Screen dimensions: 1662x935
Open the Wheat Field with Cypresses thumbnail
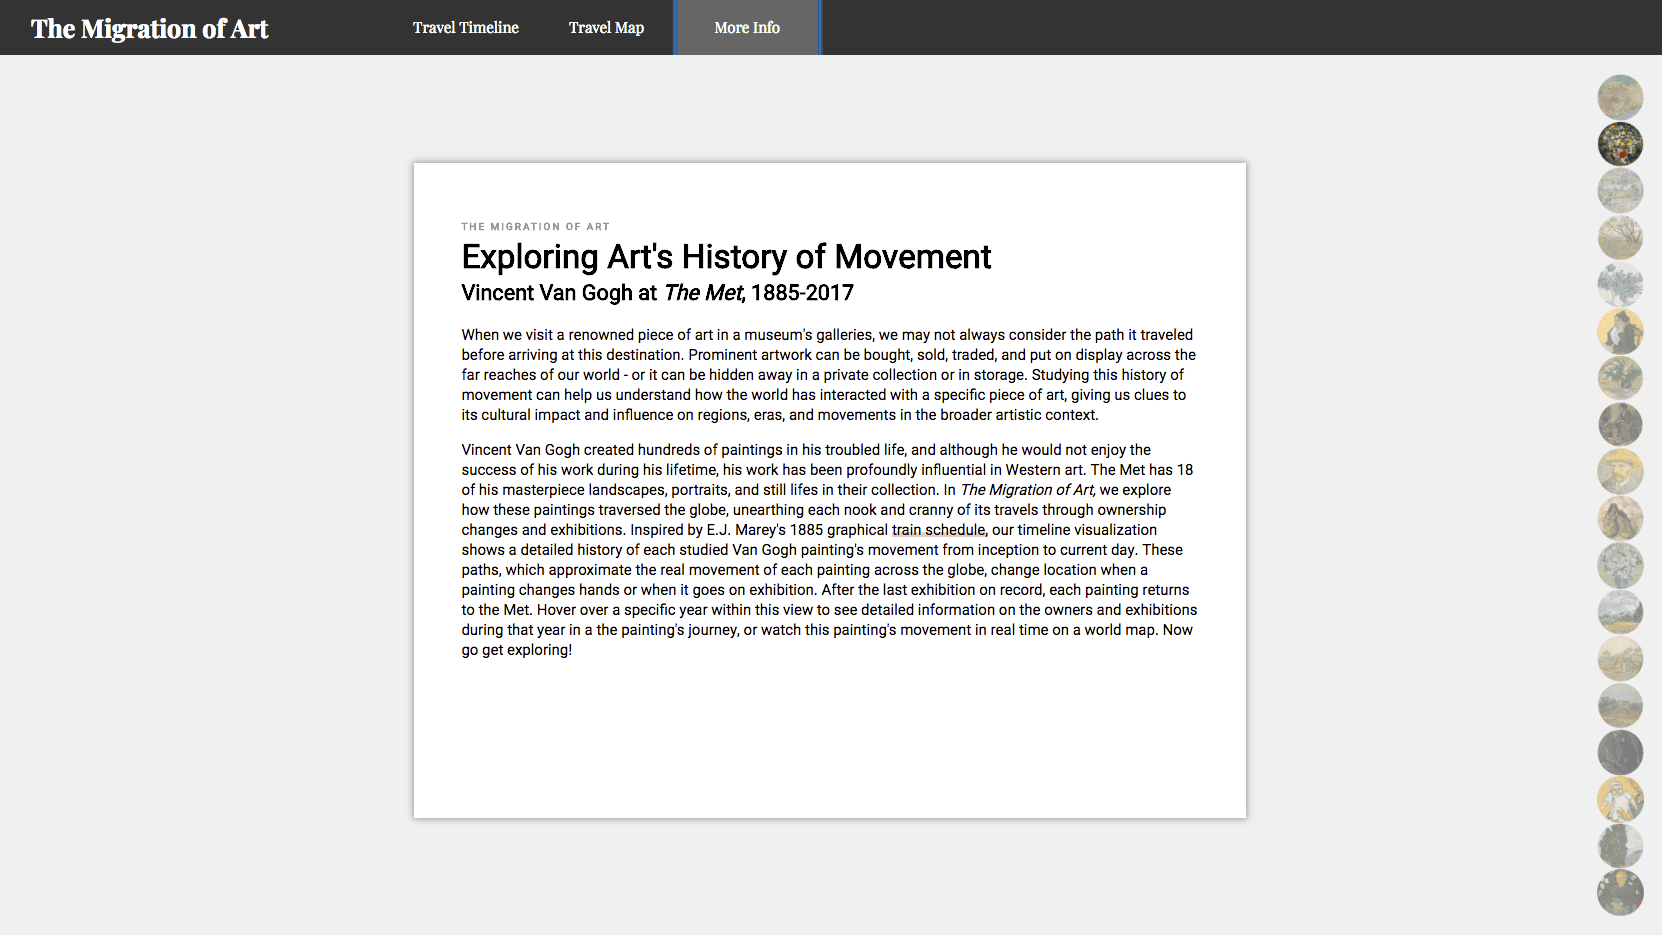click(x=1620, y=612)
